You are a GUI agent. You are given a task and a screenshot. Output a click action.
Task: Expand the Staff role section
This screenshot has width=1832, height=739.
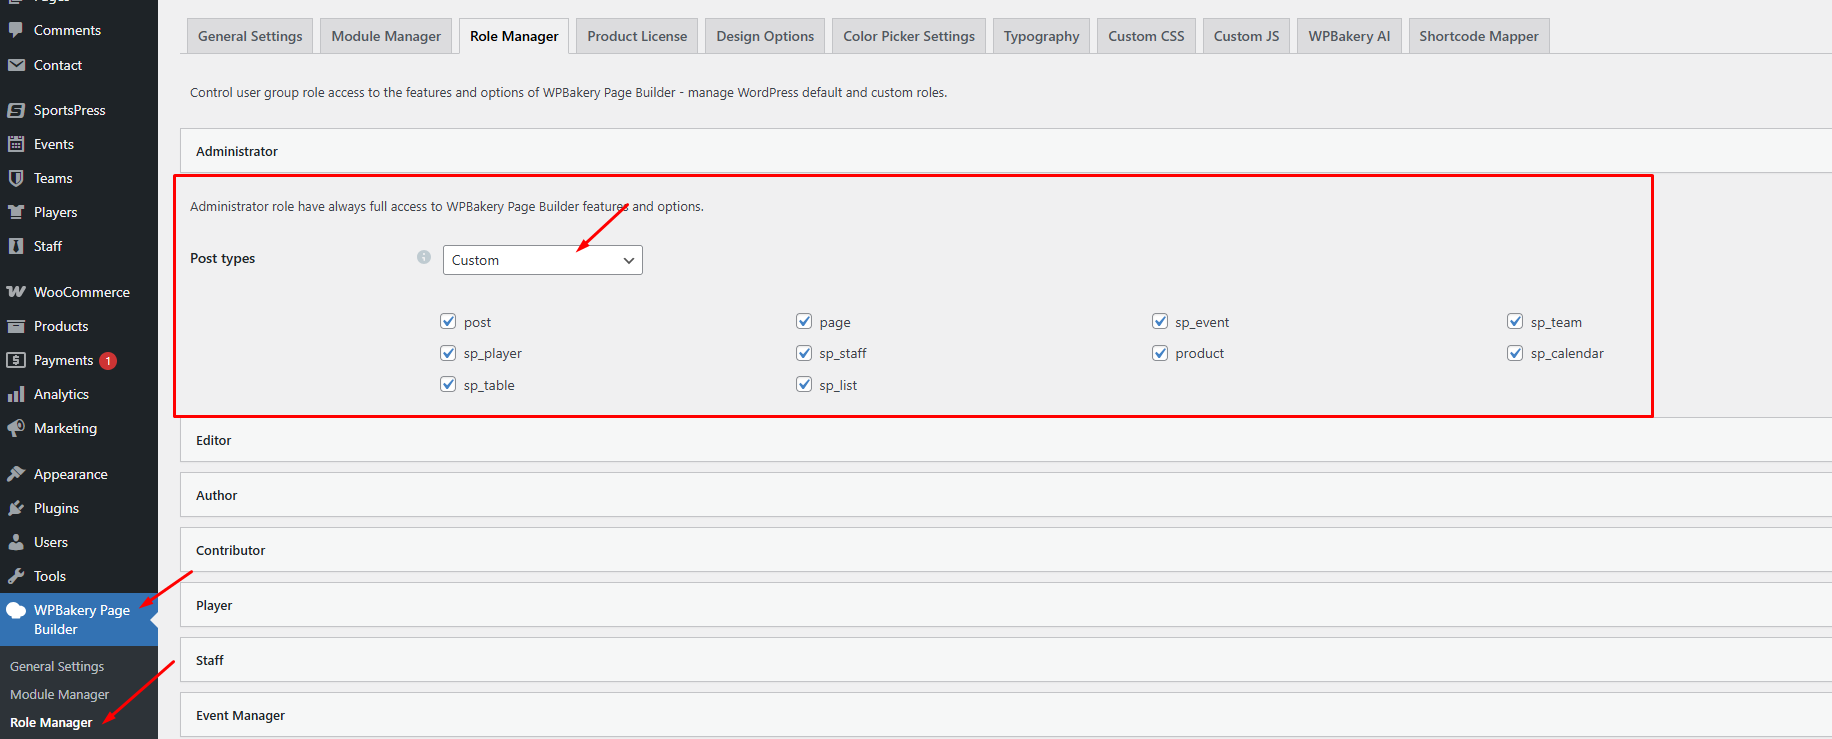pyautogui.click(x=1006, y=660)
